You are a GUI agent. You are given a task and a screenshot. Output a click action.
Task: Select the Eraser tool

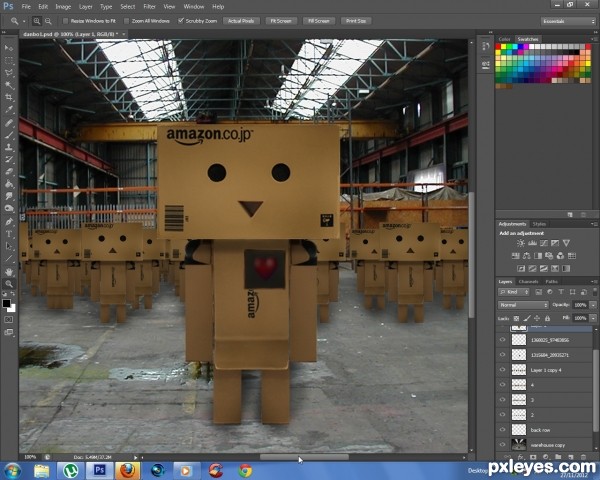pos(8,171)
